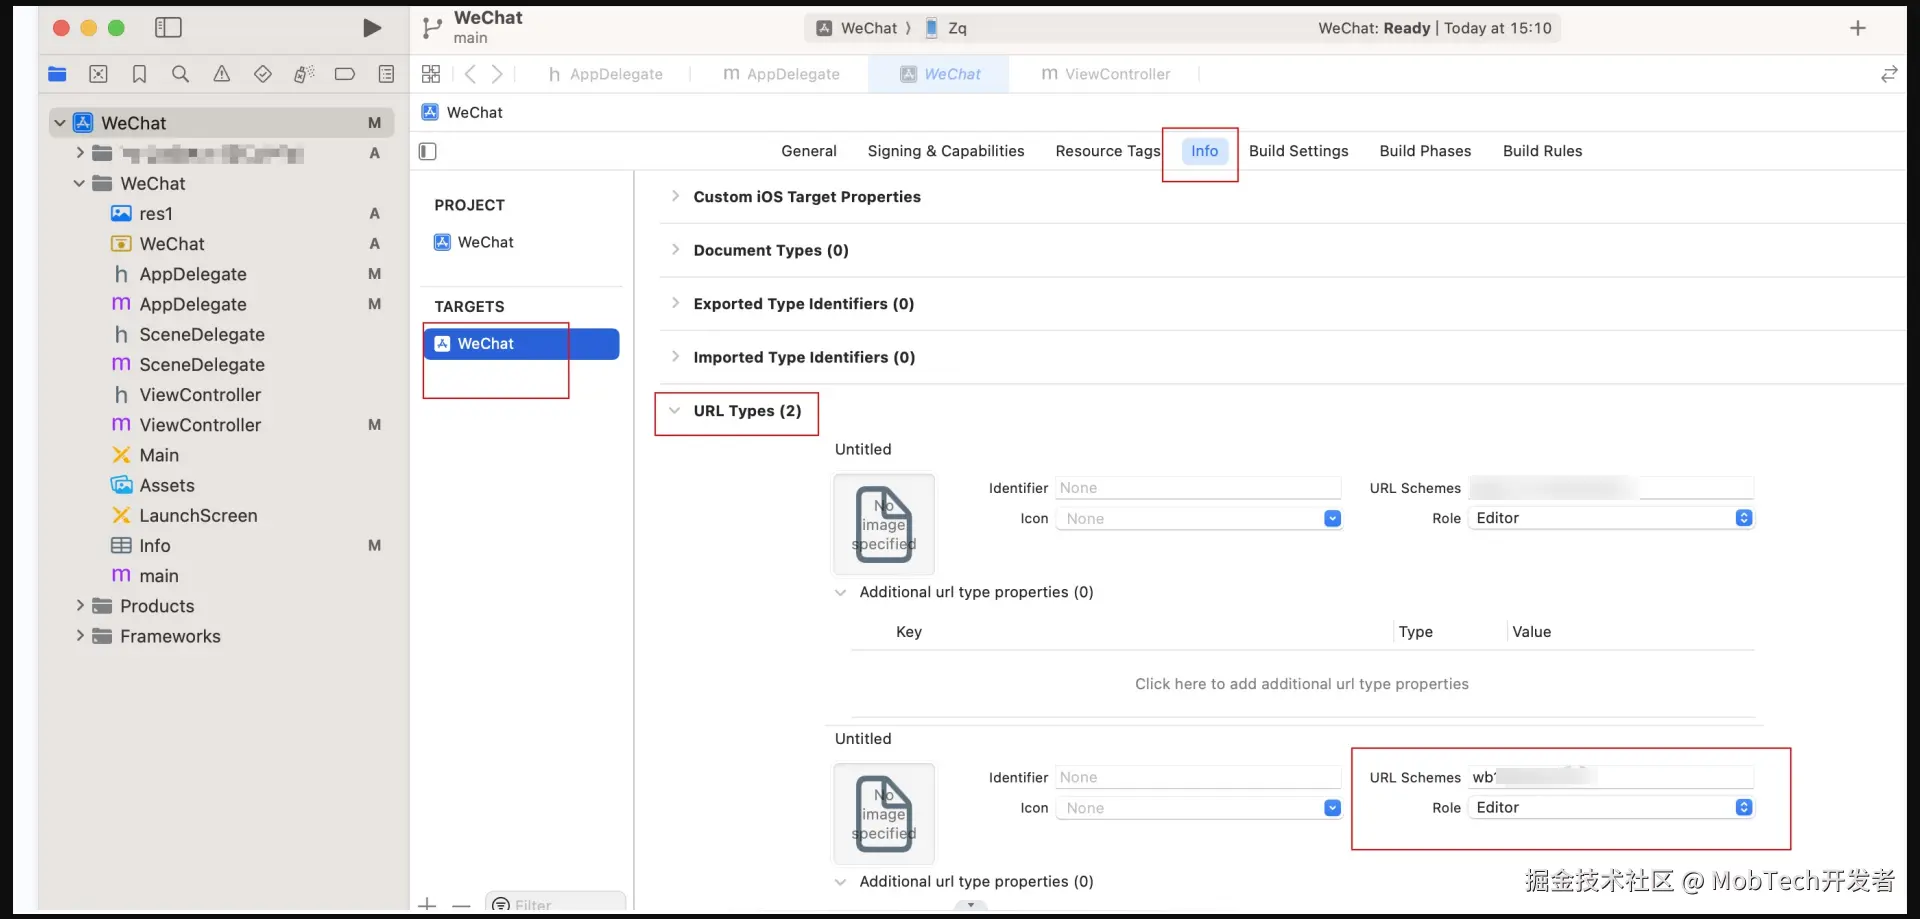Open the Main storyboard file
The image size is (1920, 919).
point(158,455)
